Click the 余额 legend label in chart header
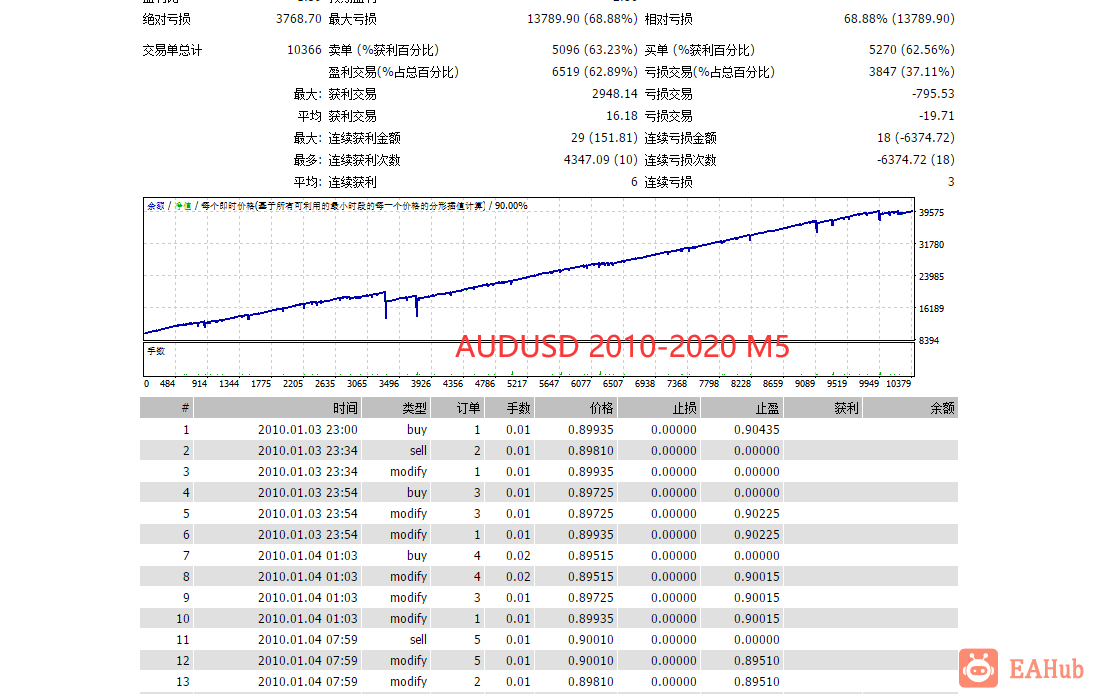The width and height of the screenshot is (1098, 694). click(155, 206)
